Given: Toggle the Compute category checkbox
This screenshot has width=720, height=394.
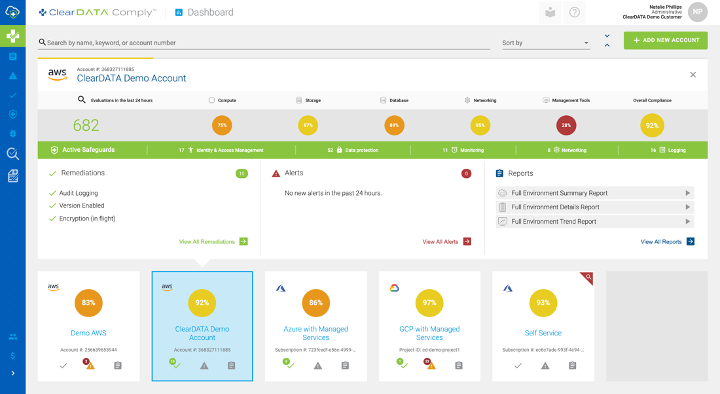Looking at the screenshot, I should (x=212, y=100).
